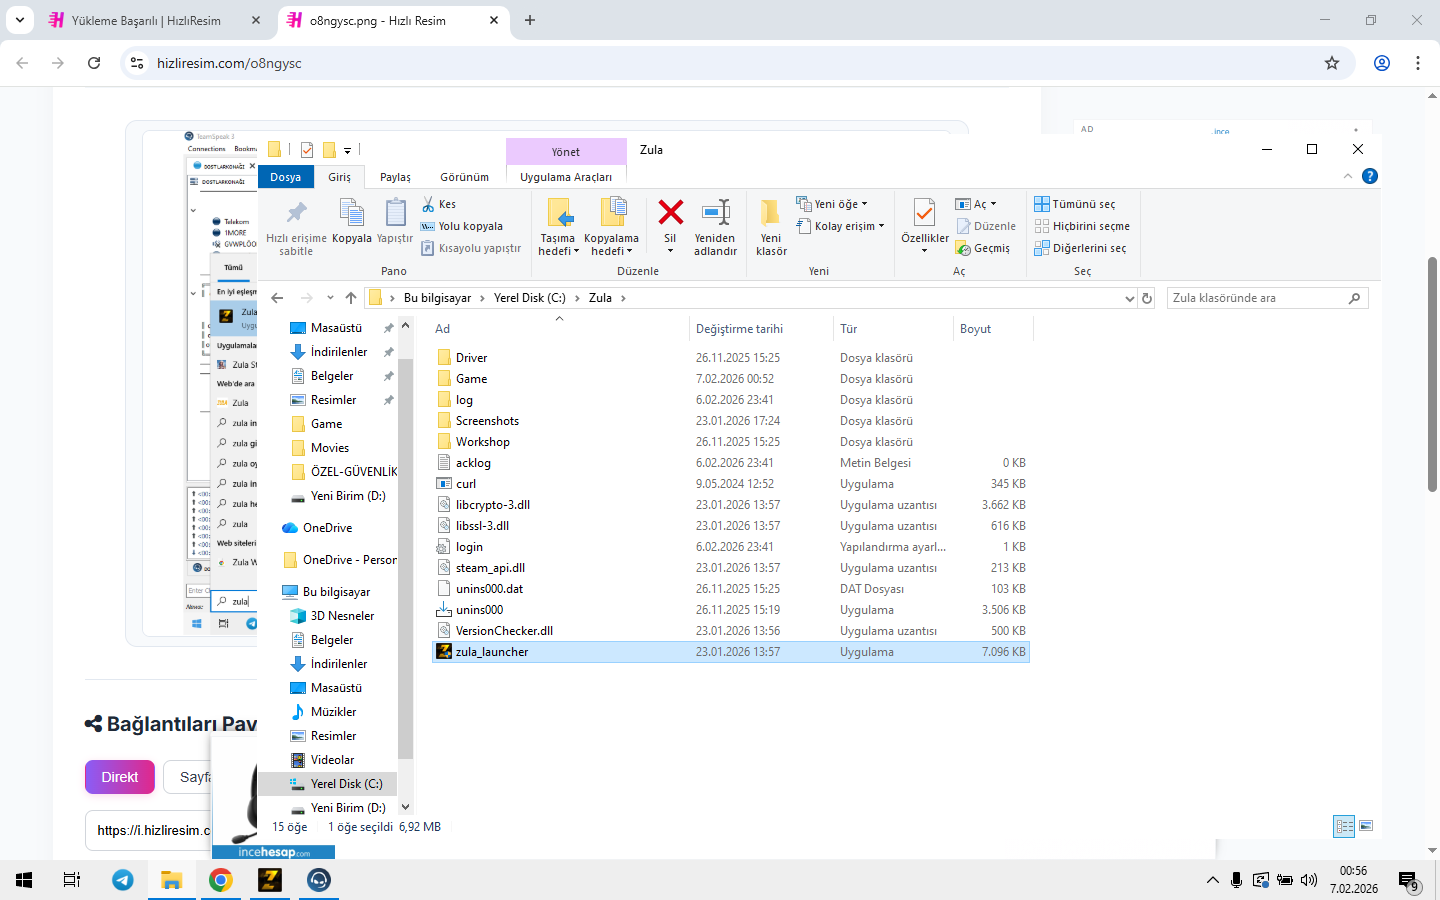Reload the hizliresim page
The width and height of the screenshot is (1440, 900).
[x=94, y=63]
